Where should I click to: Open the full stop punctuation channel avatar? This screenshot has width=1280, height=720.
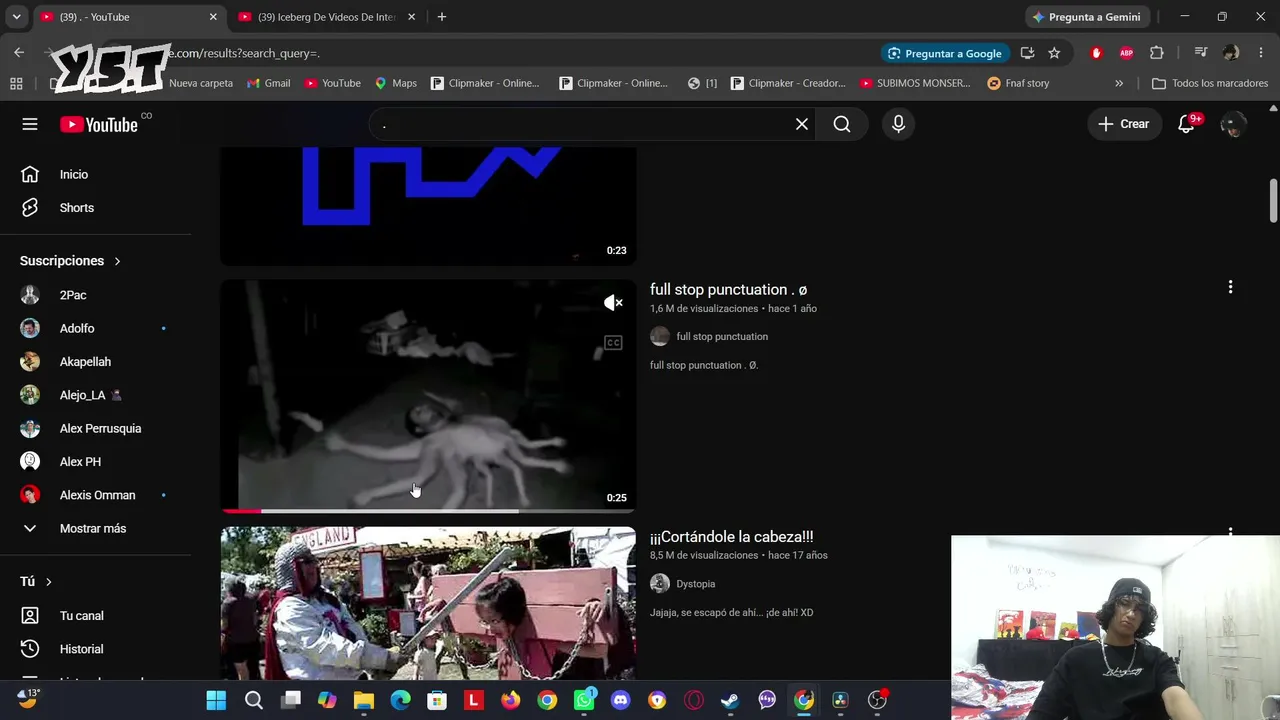pyautogui.click(x=659, y=337)
